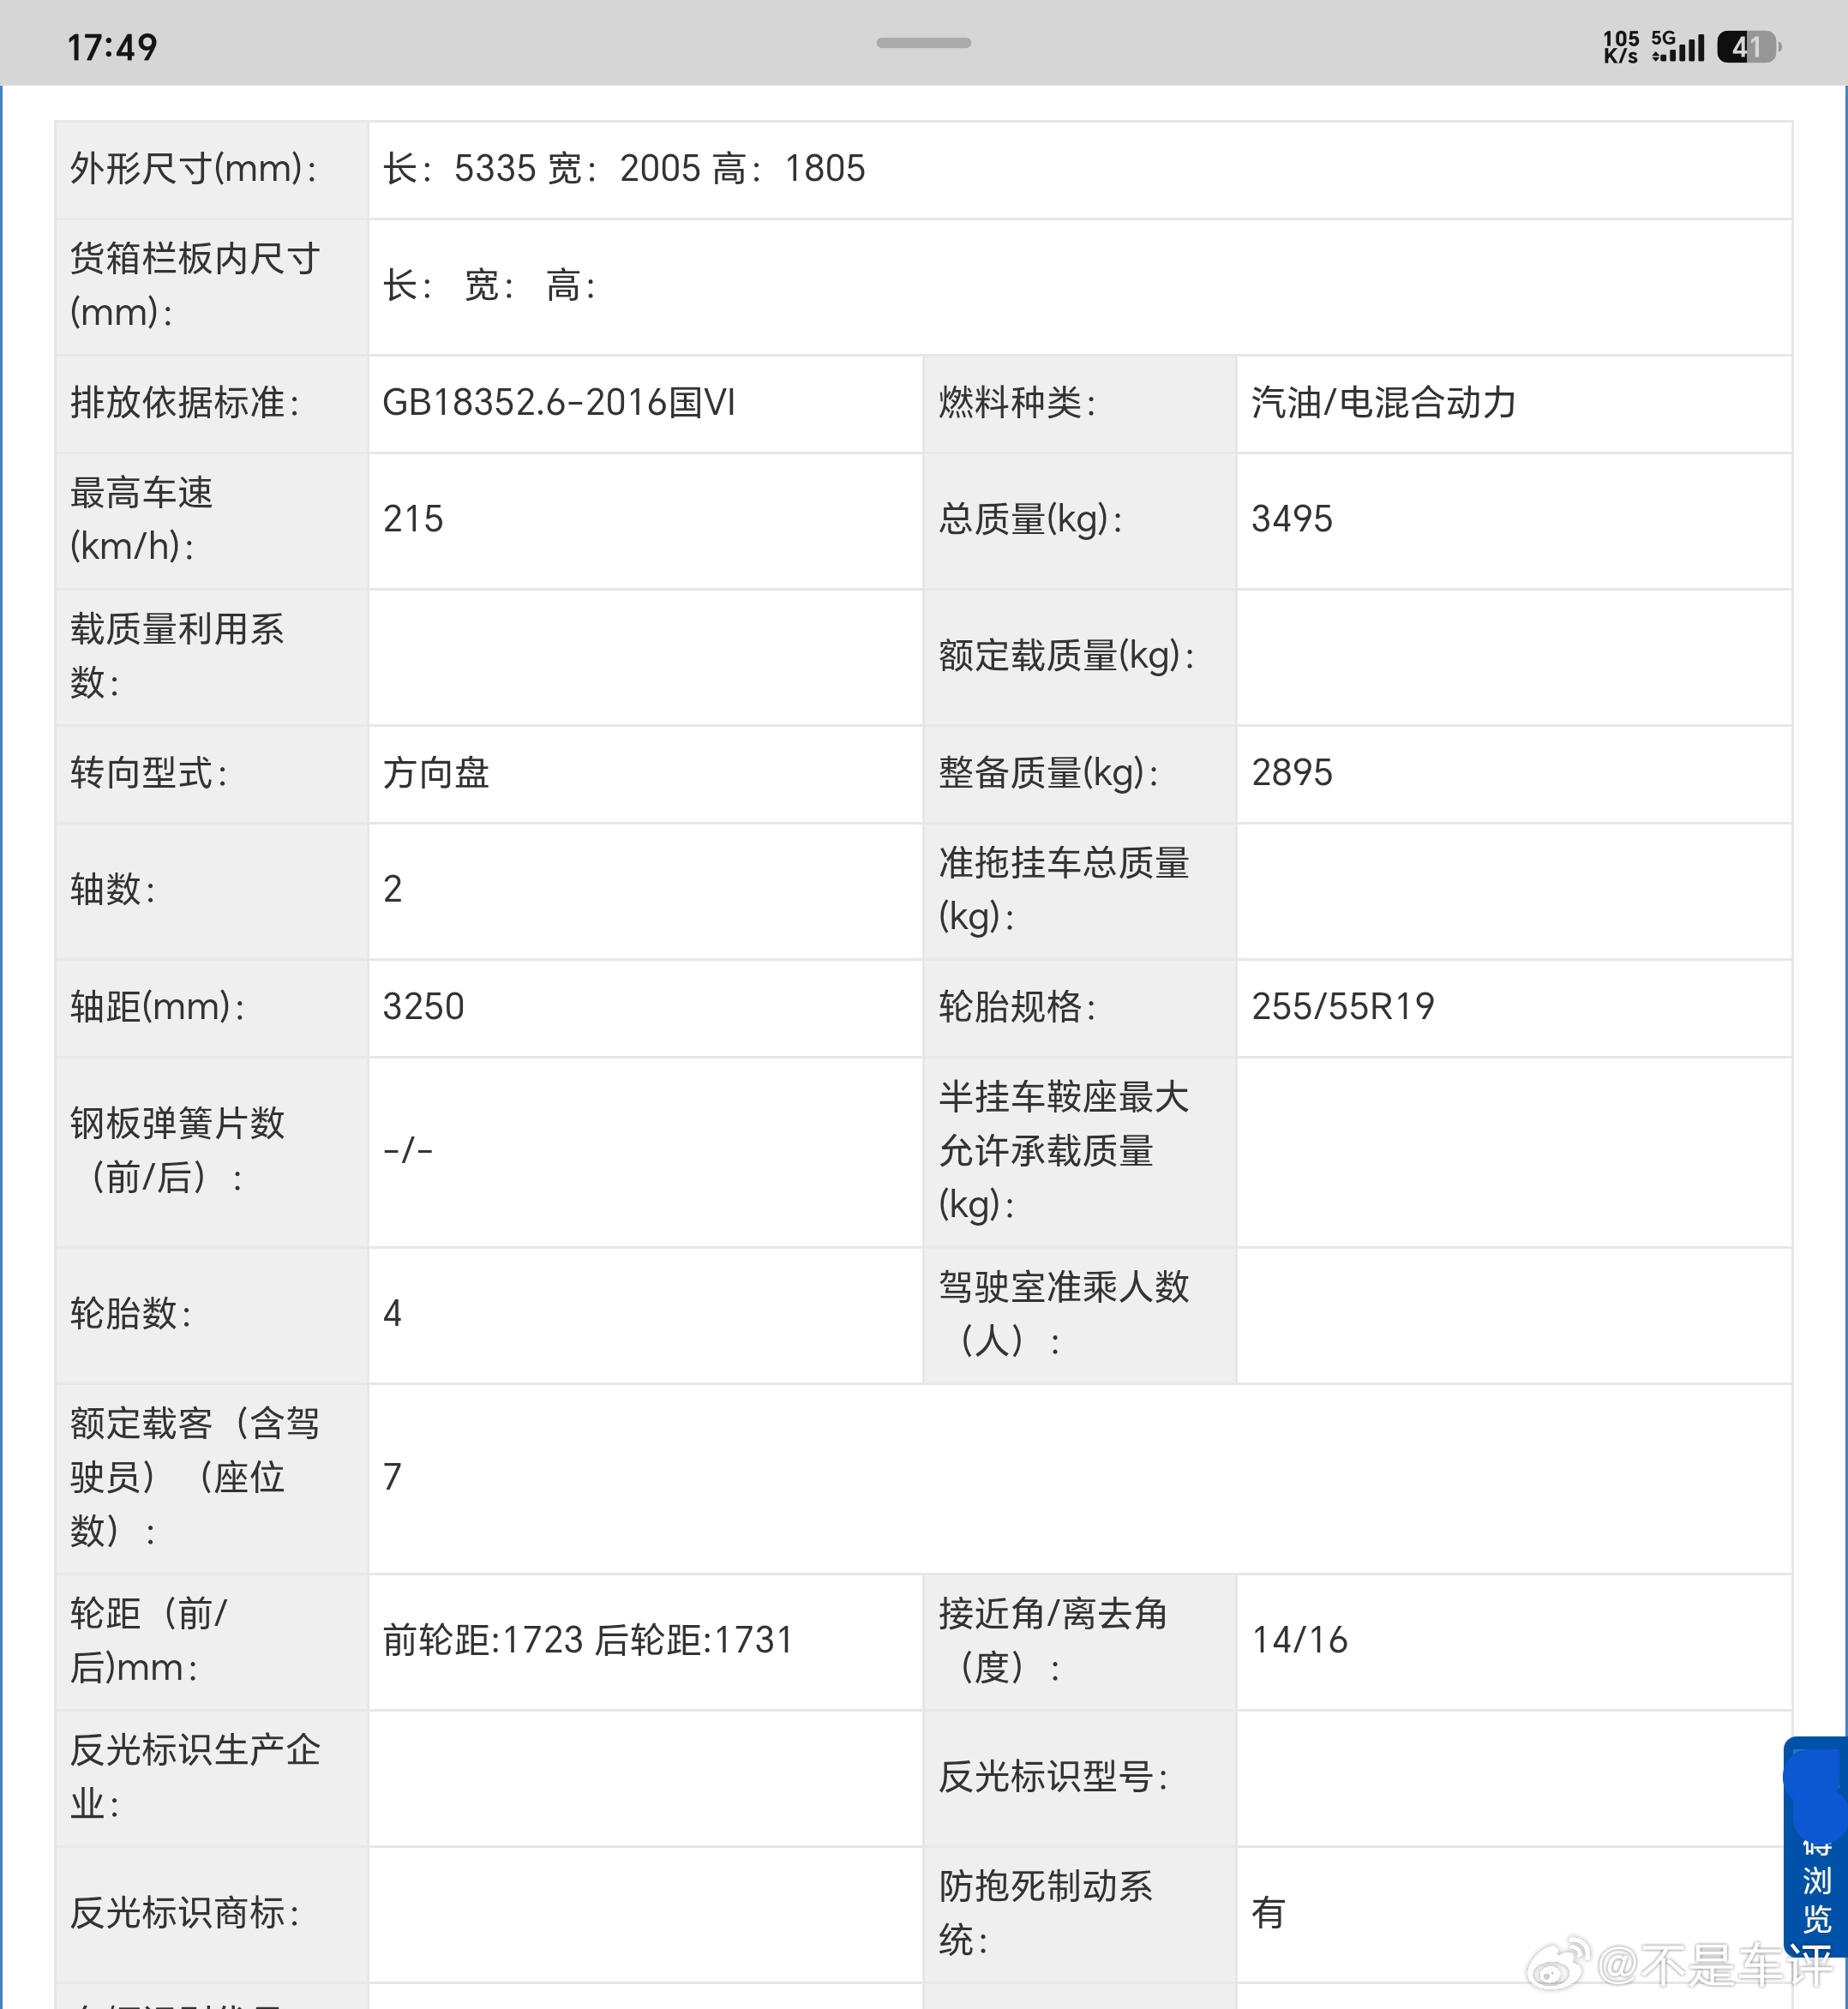Screen dimensions: 1848x2009
Task: Select the 钢板弹簧片数(前/后) label
Action: click(x=177, y=1152)
